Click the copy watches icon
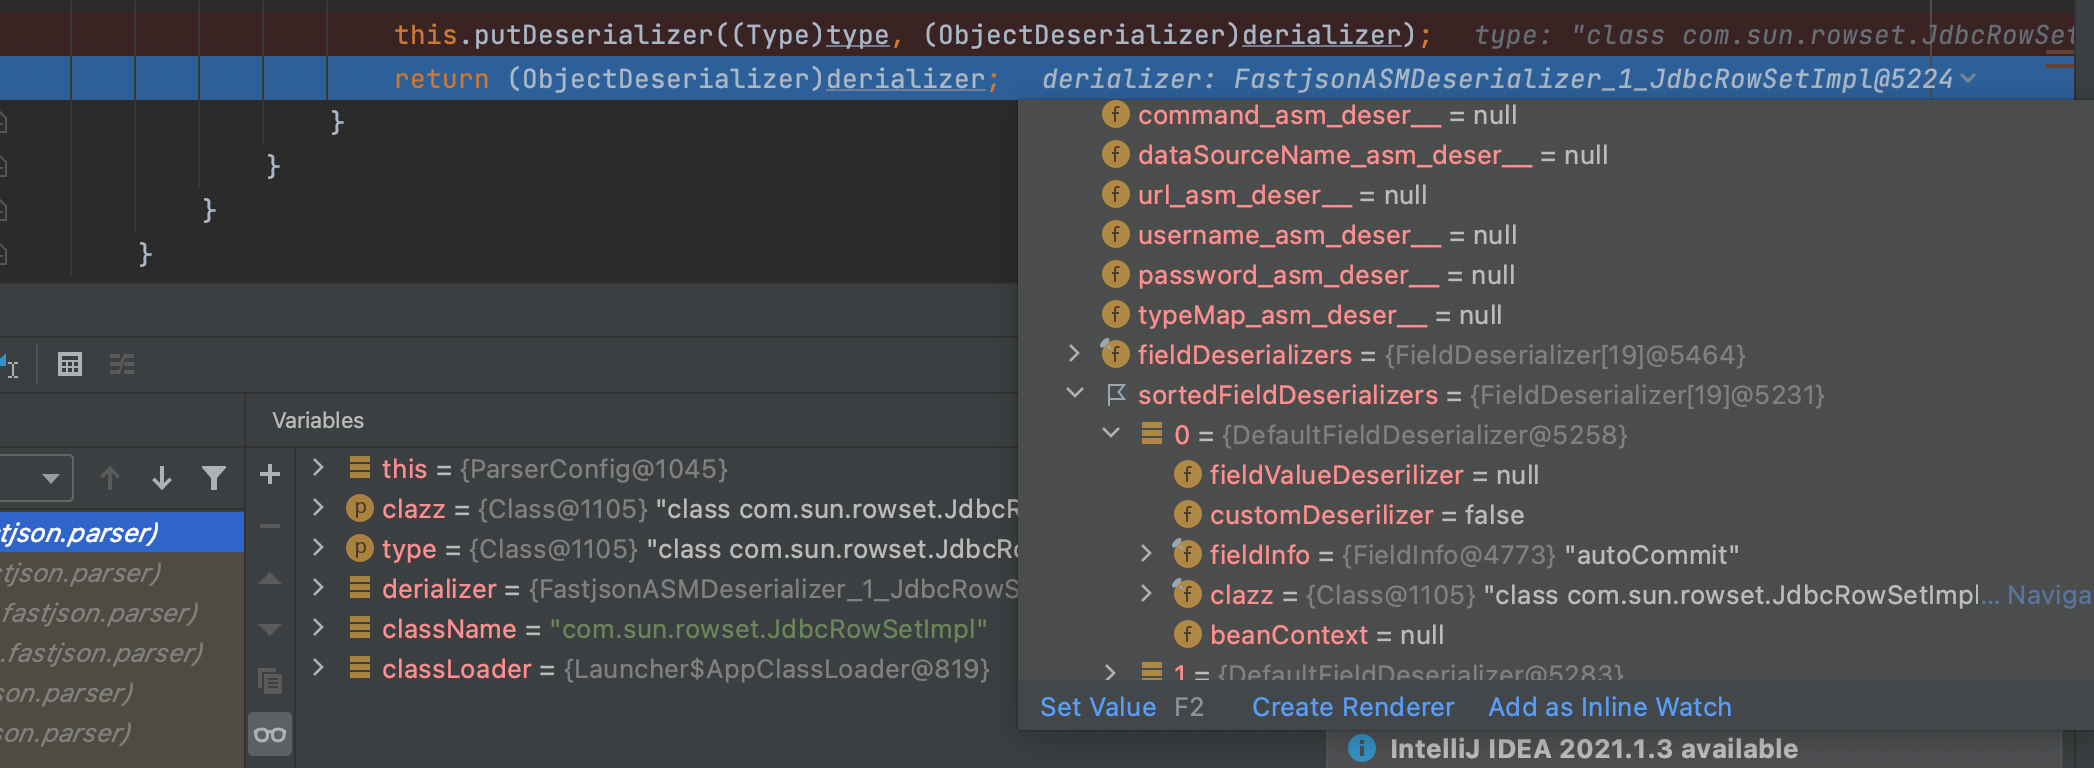This screenshot has width=2094, height=768. (270, 681)
